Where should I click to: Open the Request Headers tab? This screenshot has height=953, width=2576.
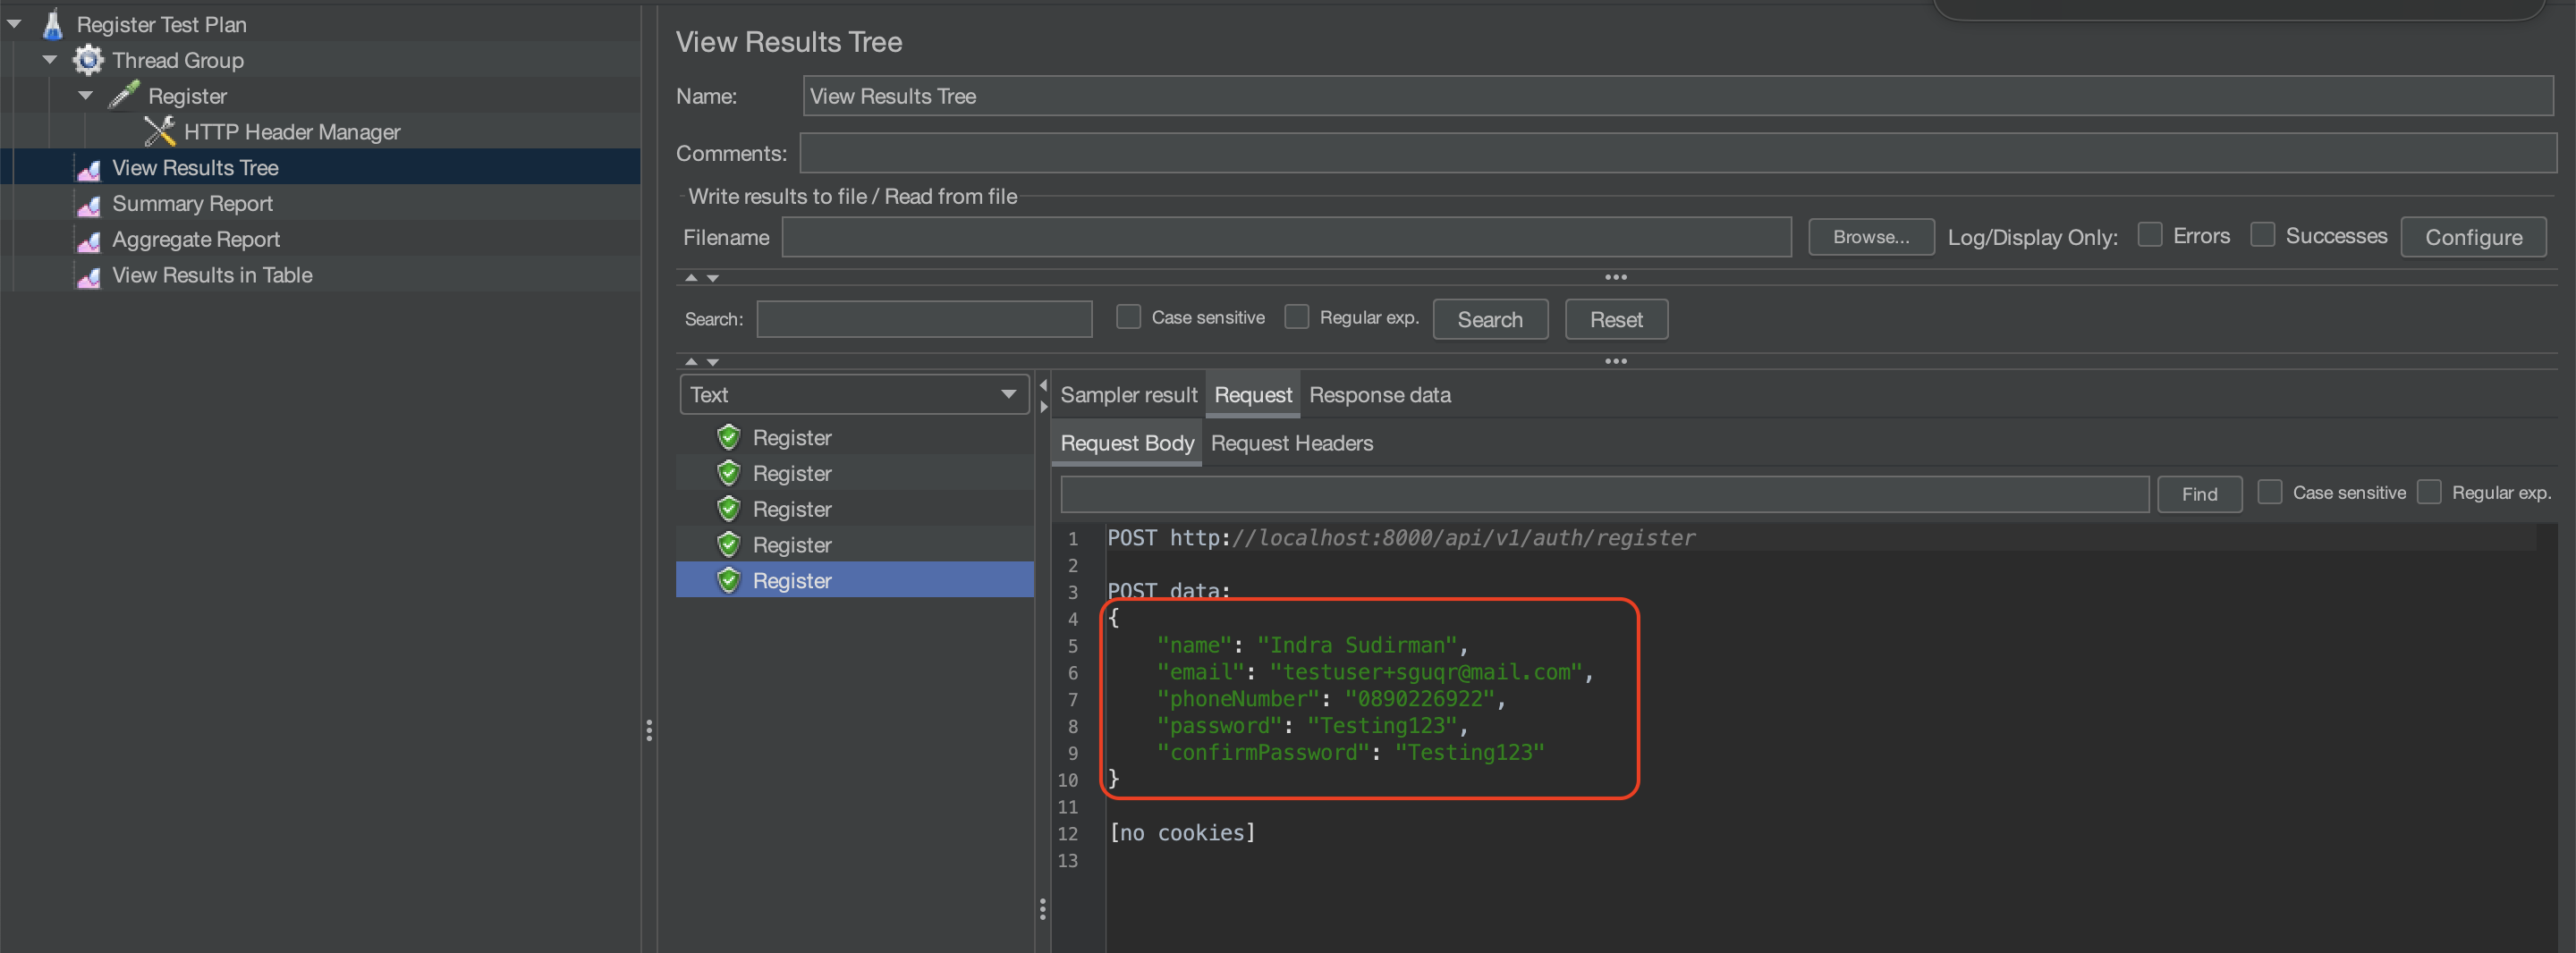tap(1291, 443)
